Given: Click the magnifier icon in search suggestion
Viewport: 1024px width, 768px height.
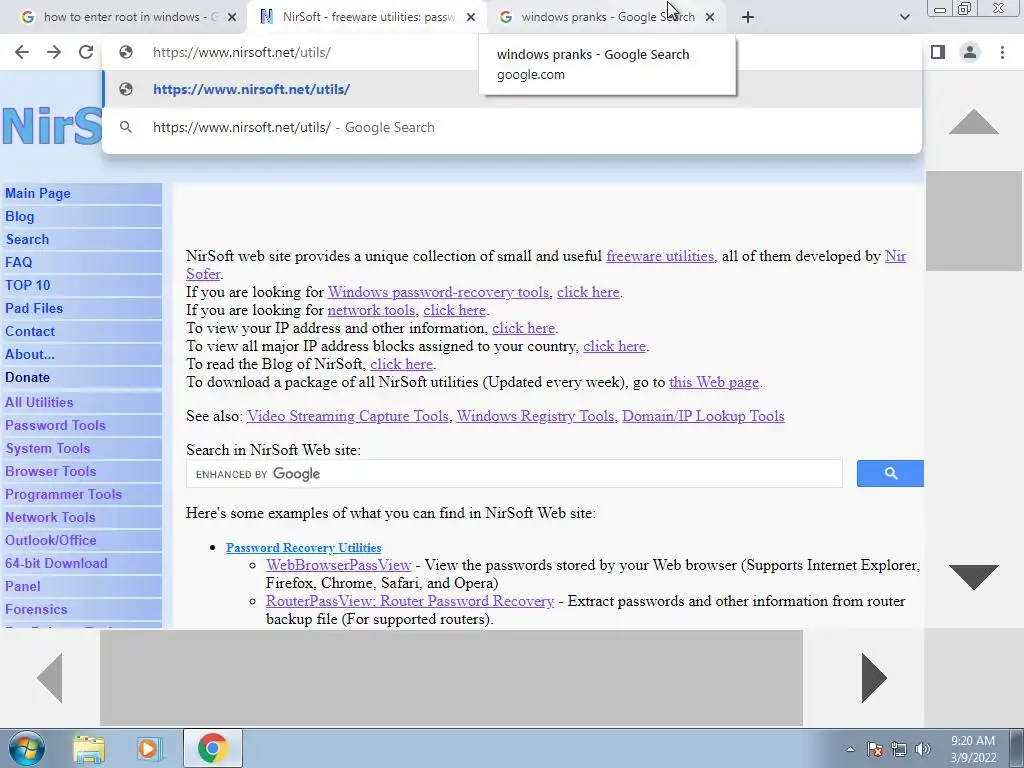Looking at the screenshot, I should [126, 127].
